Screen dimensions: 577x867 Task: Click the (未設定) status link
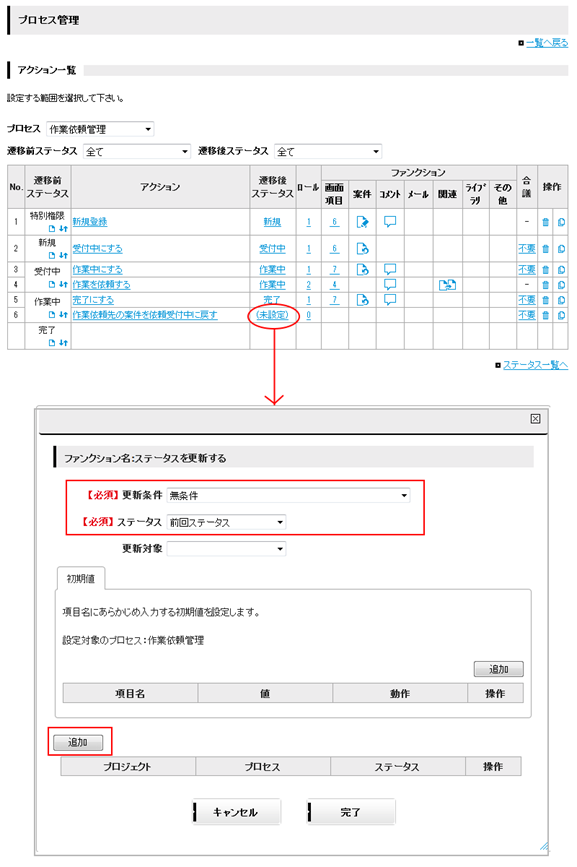[272, 315]
